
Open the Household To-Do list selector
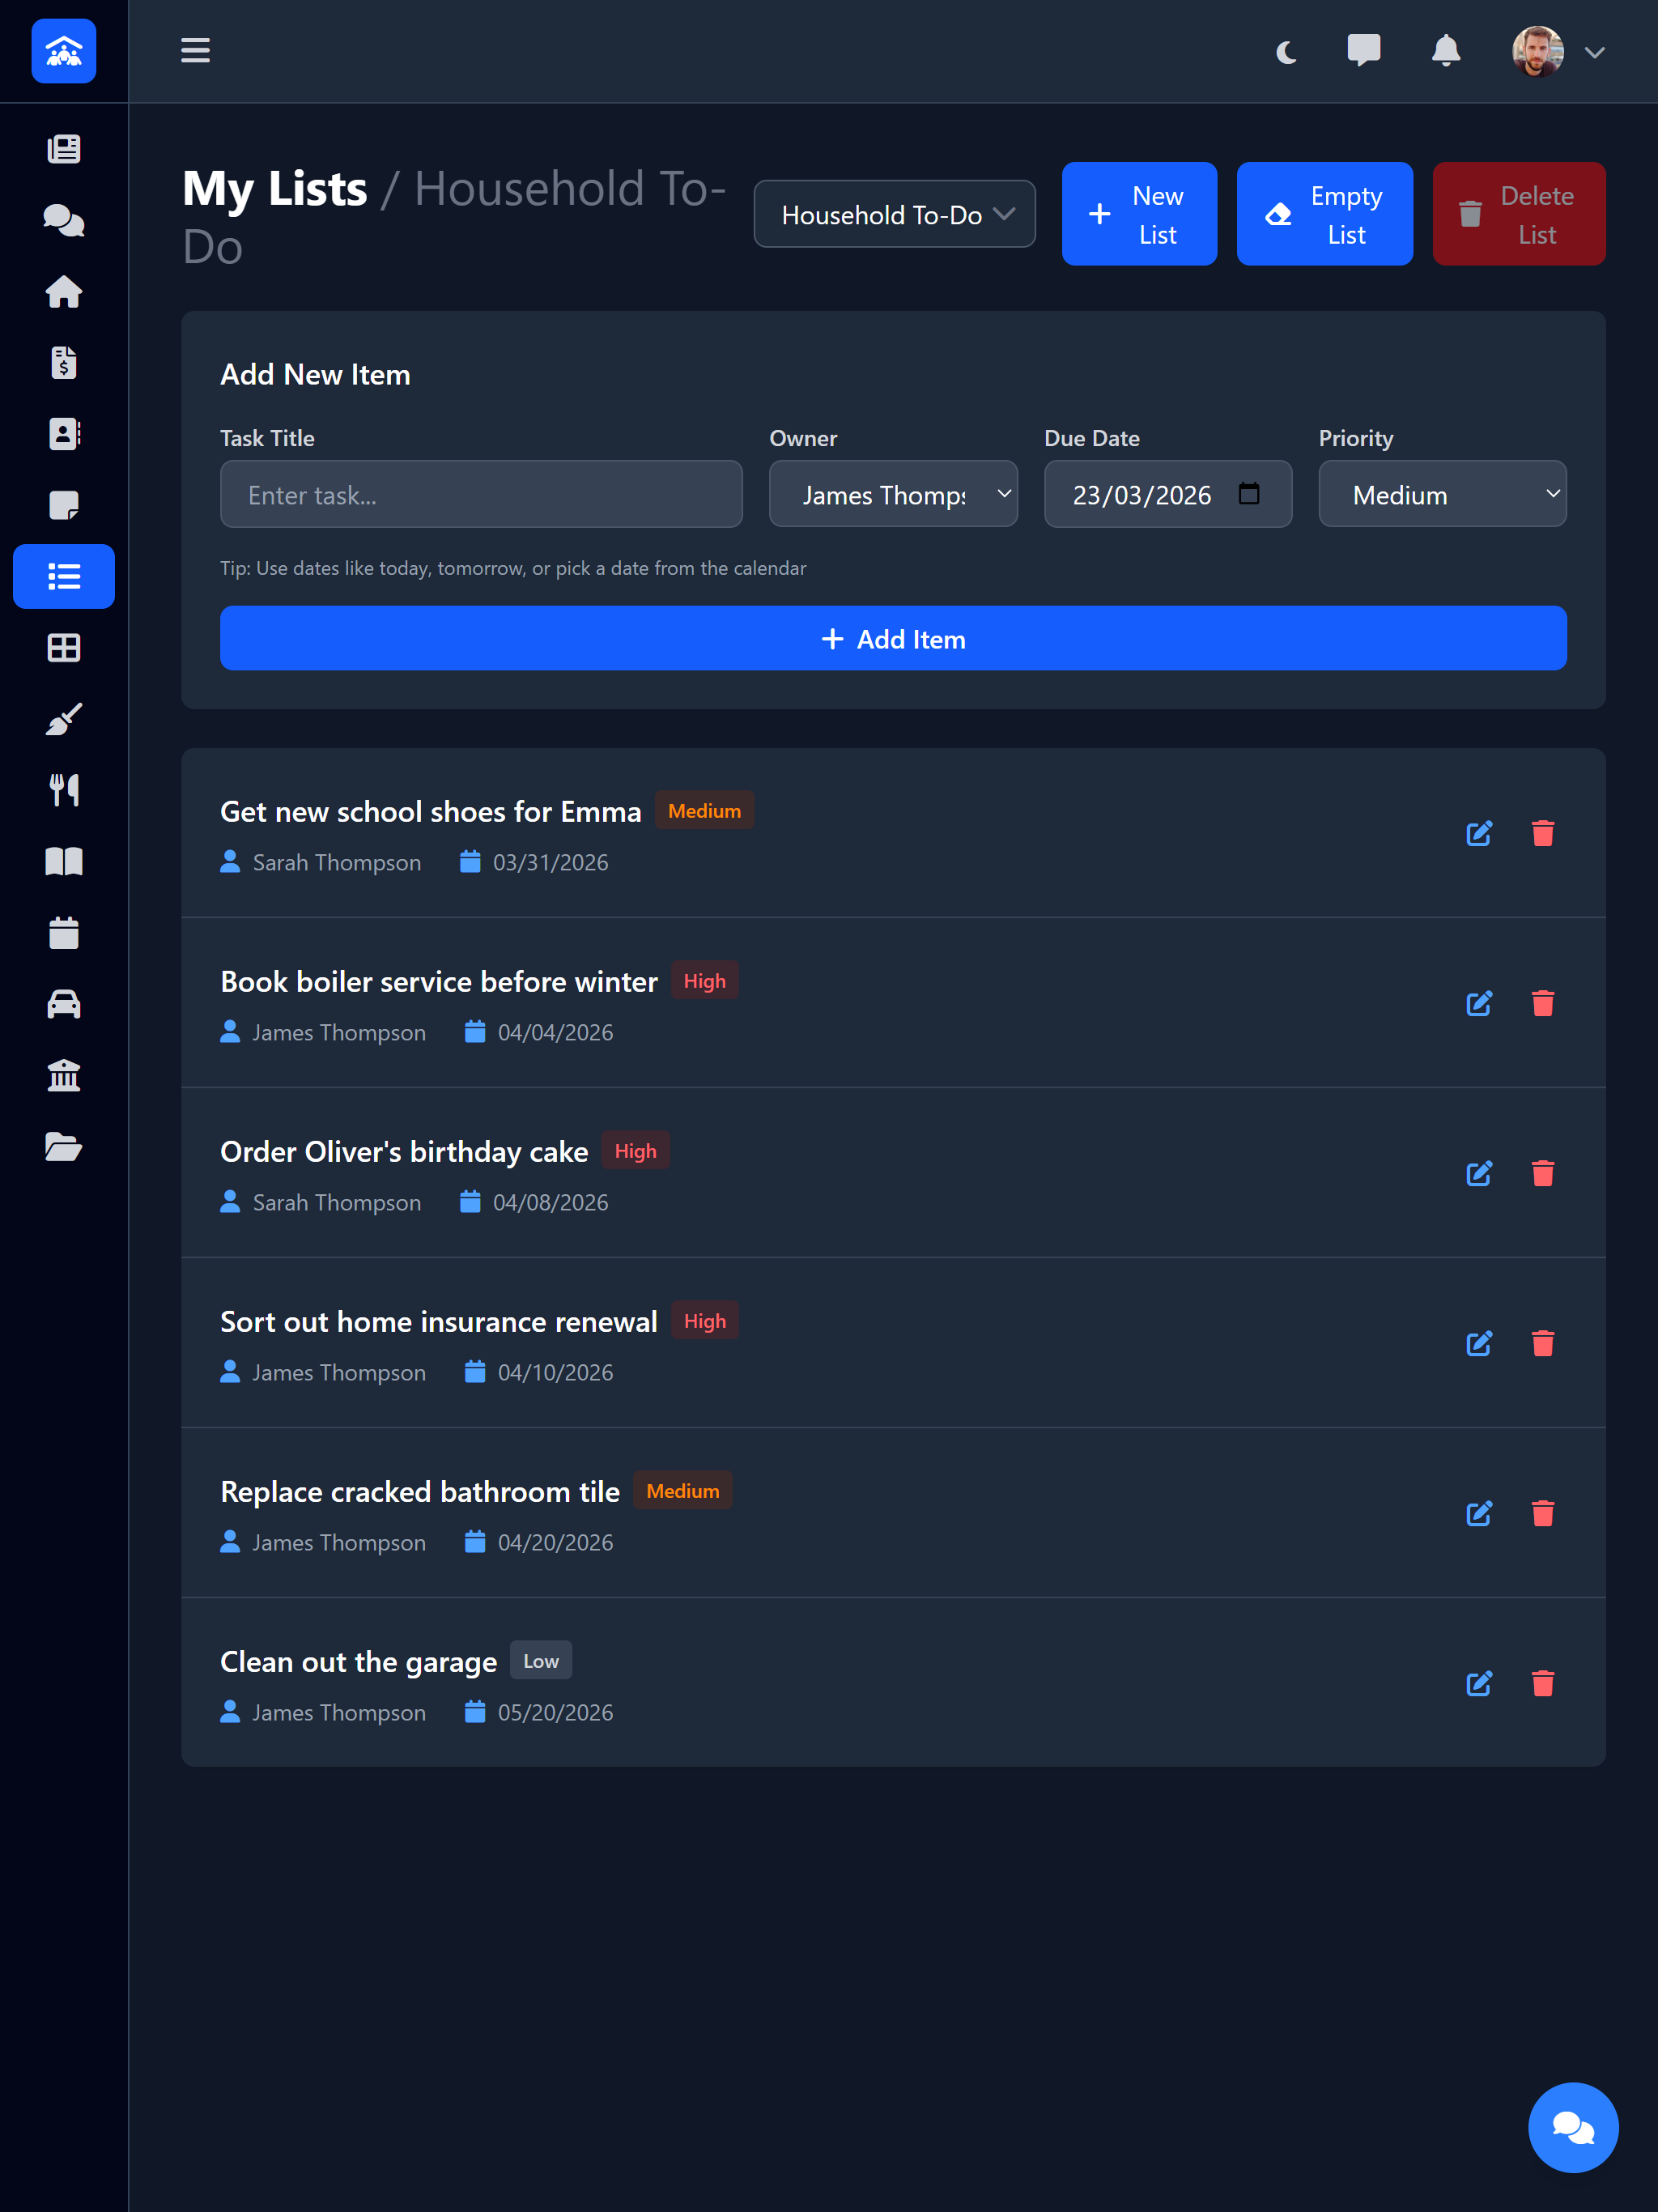pos(894,214)
